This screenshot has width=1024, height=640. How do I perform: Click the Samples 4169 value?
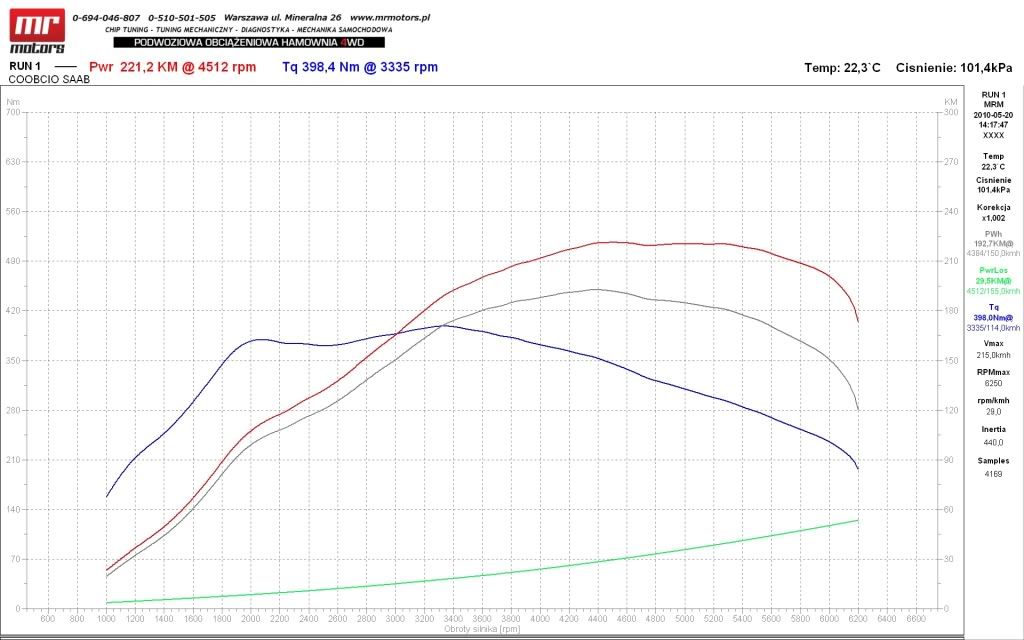pyautogui.click(x=993, y=467)
